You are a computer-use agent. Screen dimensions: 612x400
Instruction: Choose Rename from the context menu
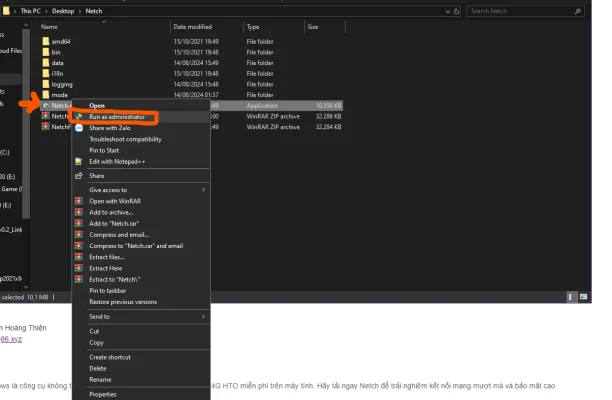(100, 380)
